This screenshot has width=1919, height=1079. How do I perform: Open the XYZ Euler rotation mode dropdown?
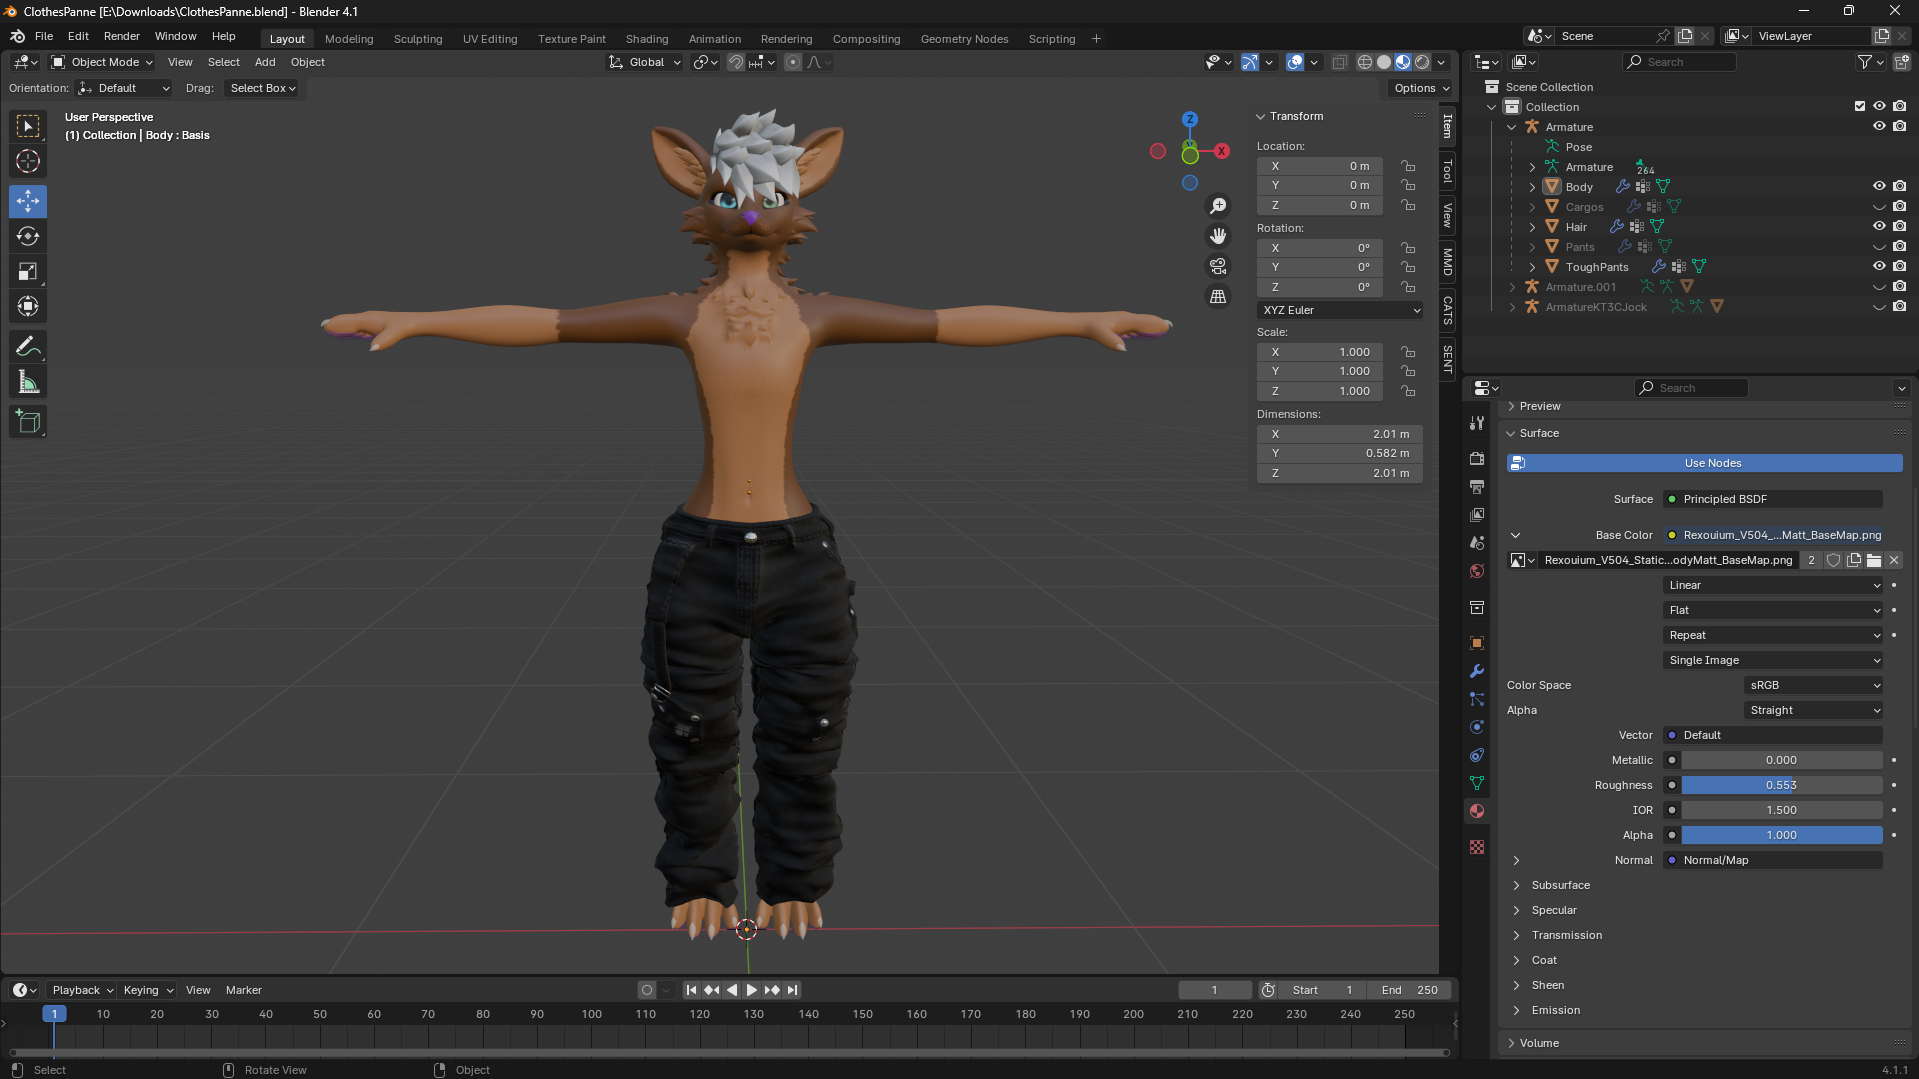[x=1340, y=310]
